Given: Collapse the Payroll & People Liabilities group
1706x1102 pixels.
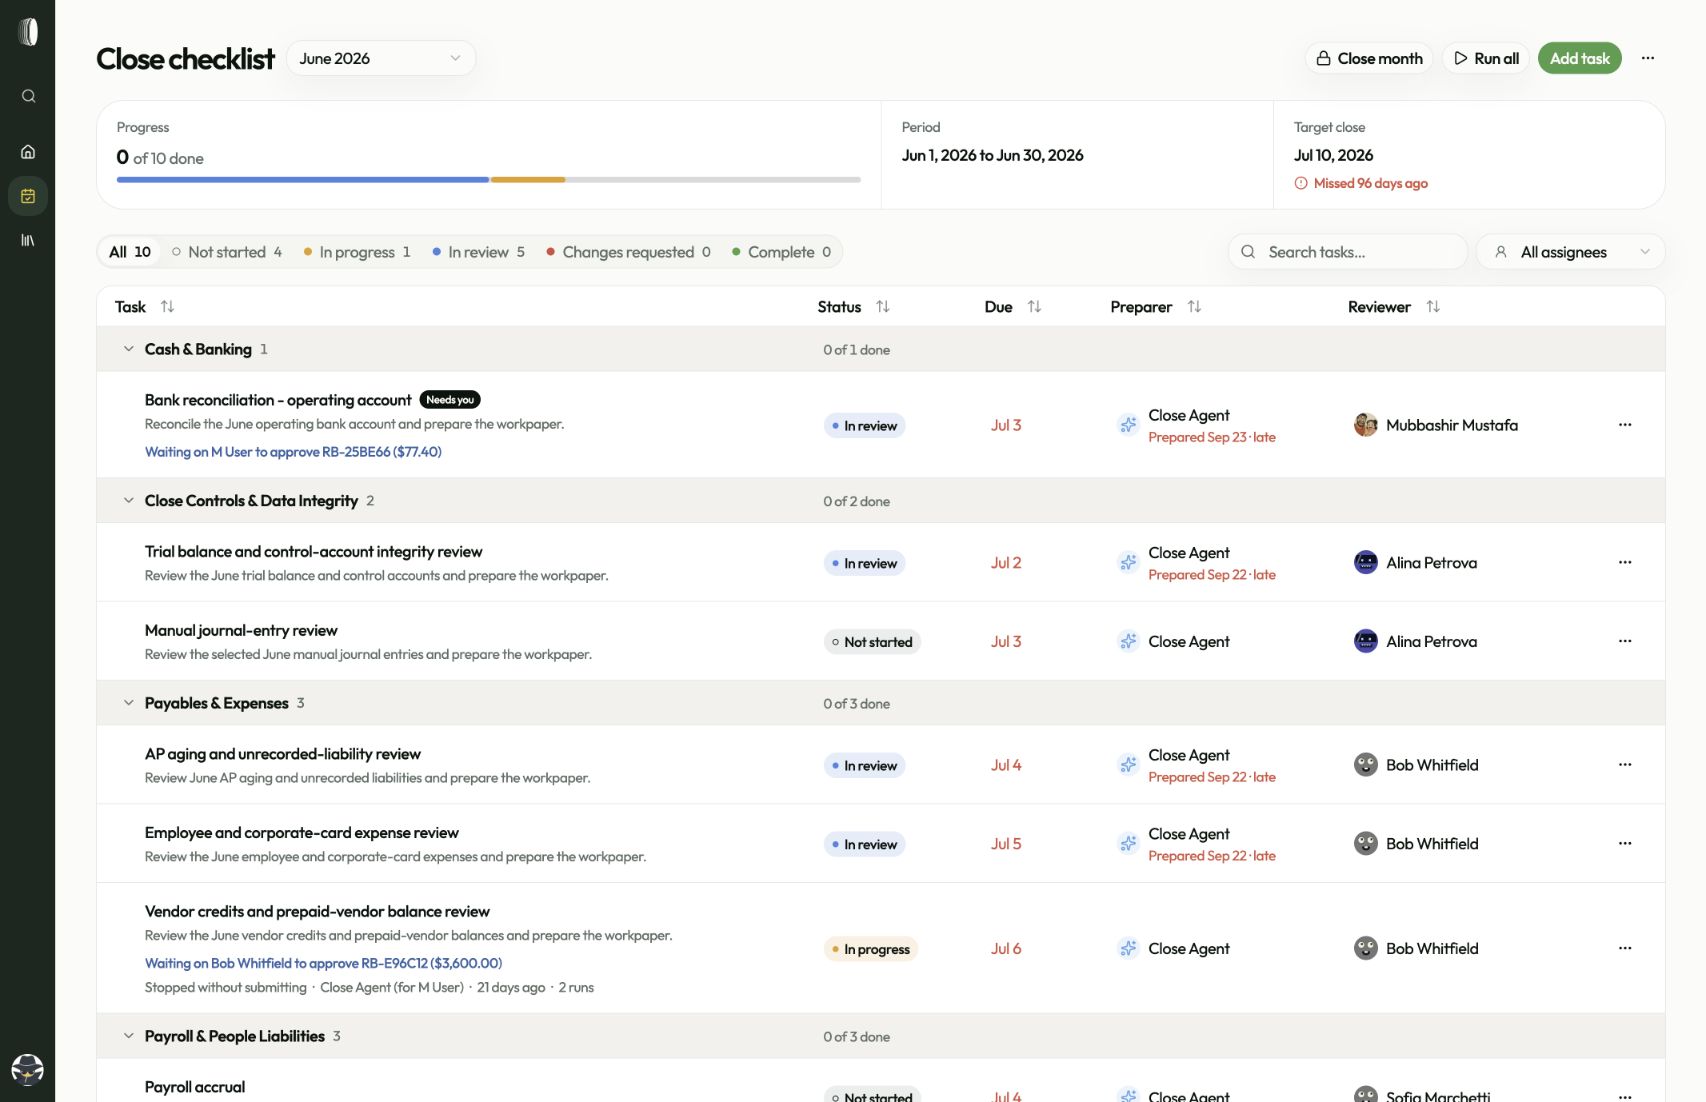Looking at the screenshot, I should pyautogui.click(x=128, y=1036).
